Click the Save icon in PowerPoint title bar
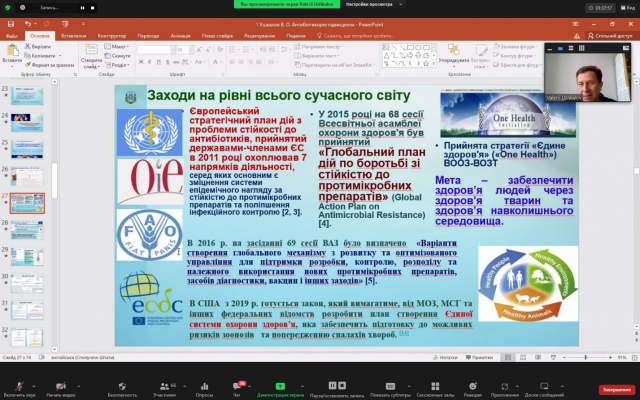This screenshot has height=400, width=640. (x=11, y=24)
